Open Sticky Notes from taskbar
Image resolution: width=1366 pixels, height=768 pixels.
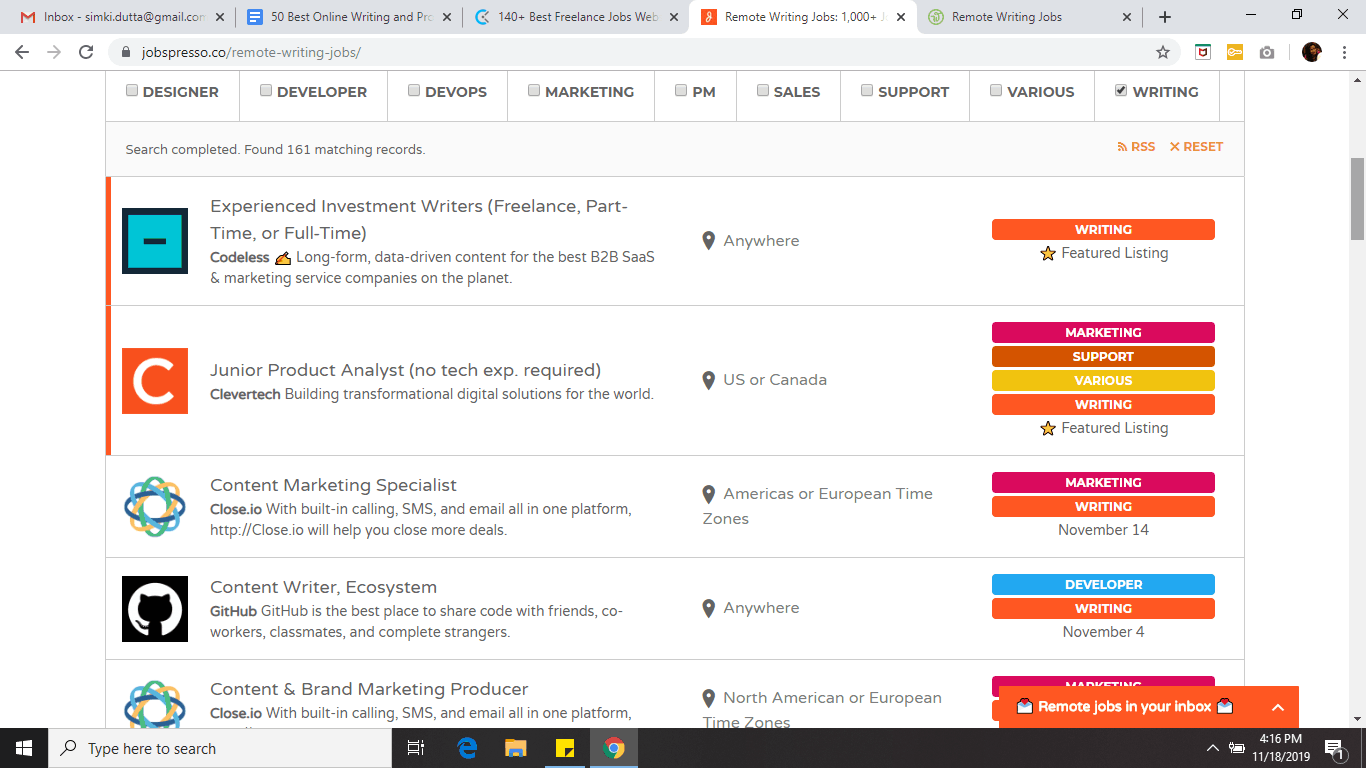click(565, 748)
